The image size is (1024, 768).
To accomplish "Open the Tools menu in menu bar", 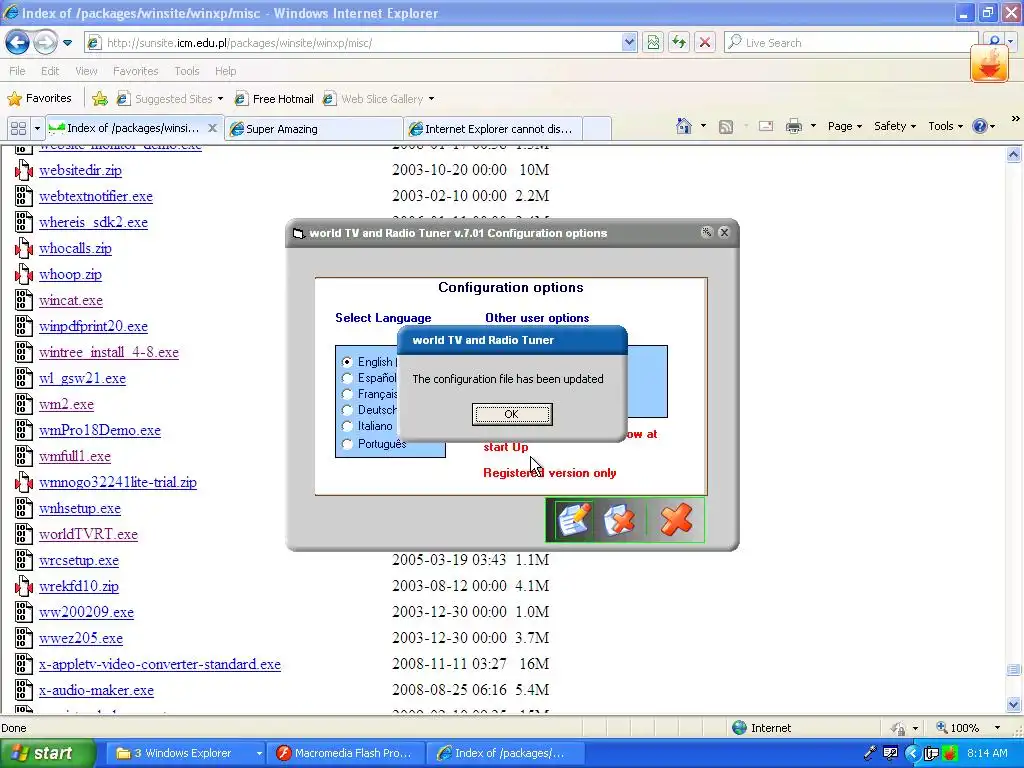I will [187, 71].
